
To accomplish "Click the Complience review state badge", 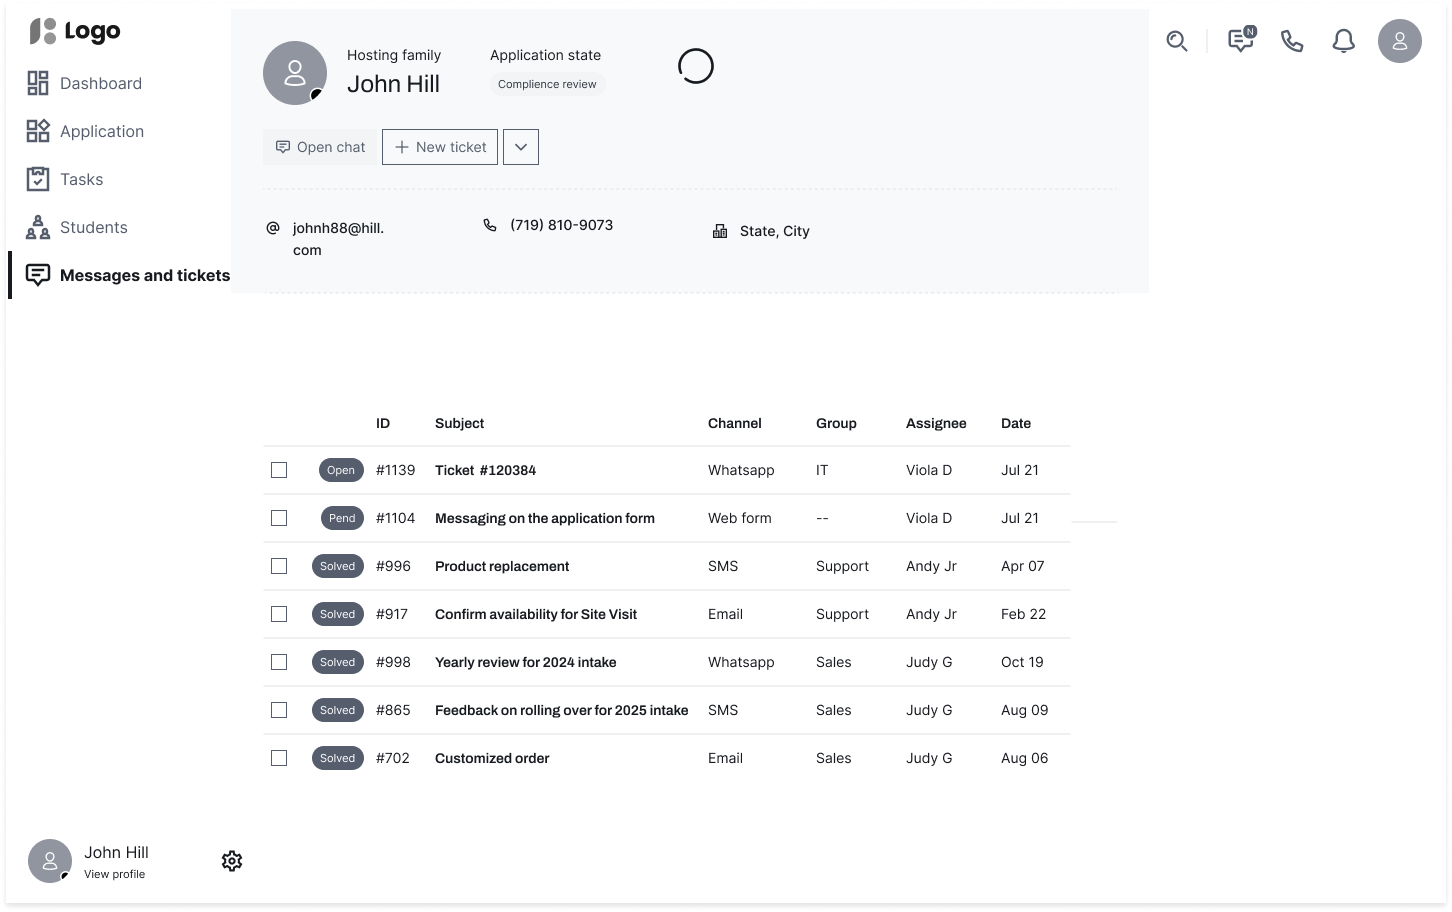I will pyautogui.click(x=547, y=85).
